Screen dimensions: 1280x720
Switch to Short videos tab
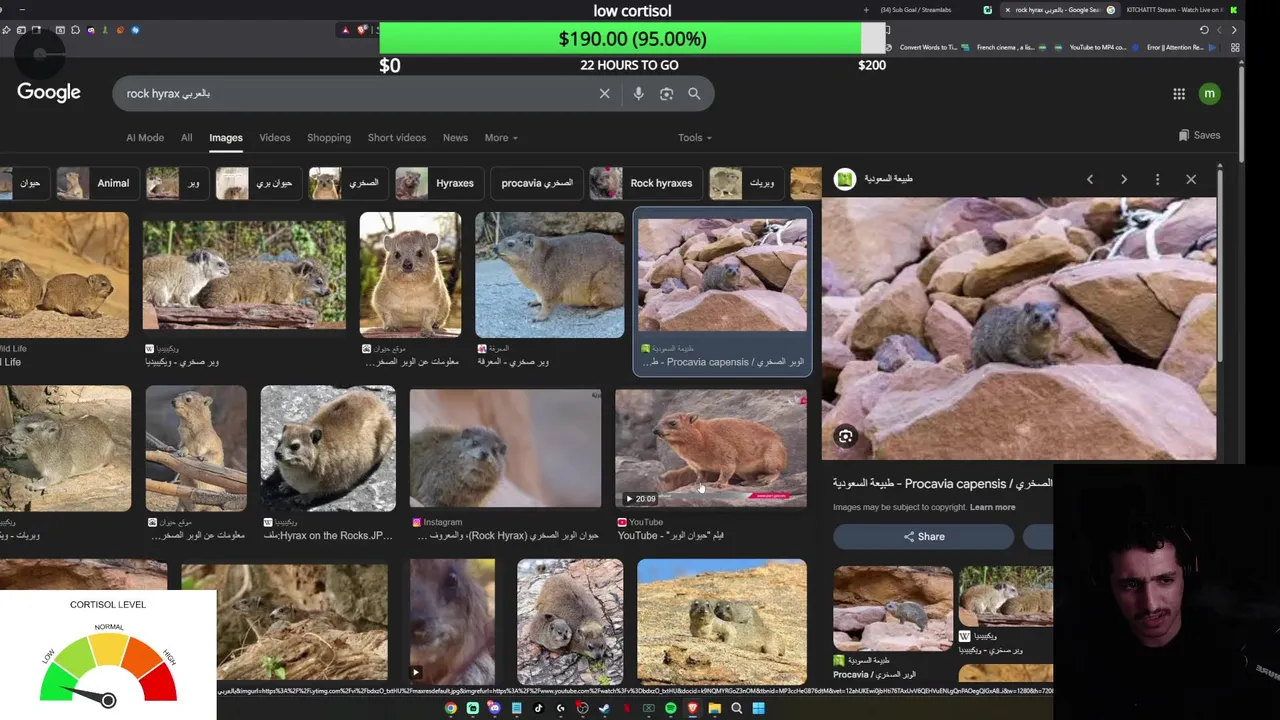[397, 138]
